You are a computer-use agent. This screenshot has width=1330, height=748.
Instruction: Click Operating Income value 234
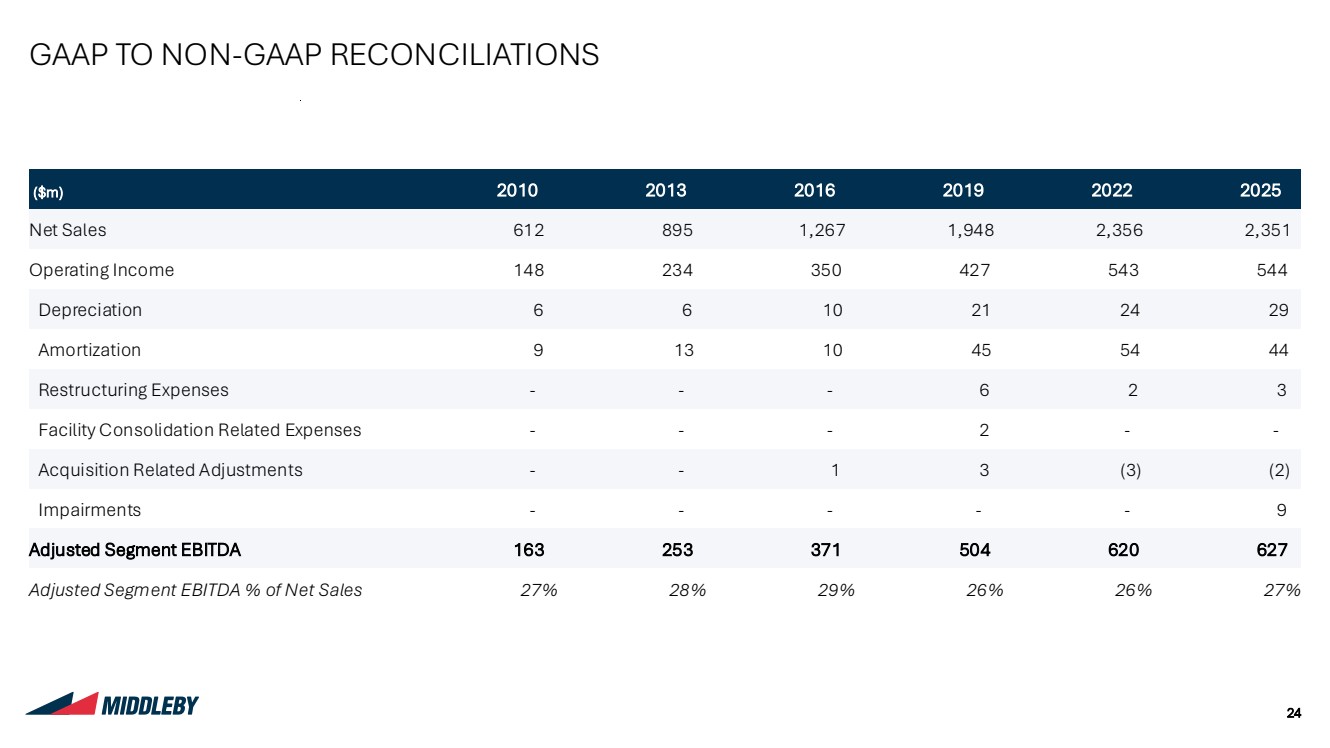(x=677, y=270)
